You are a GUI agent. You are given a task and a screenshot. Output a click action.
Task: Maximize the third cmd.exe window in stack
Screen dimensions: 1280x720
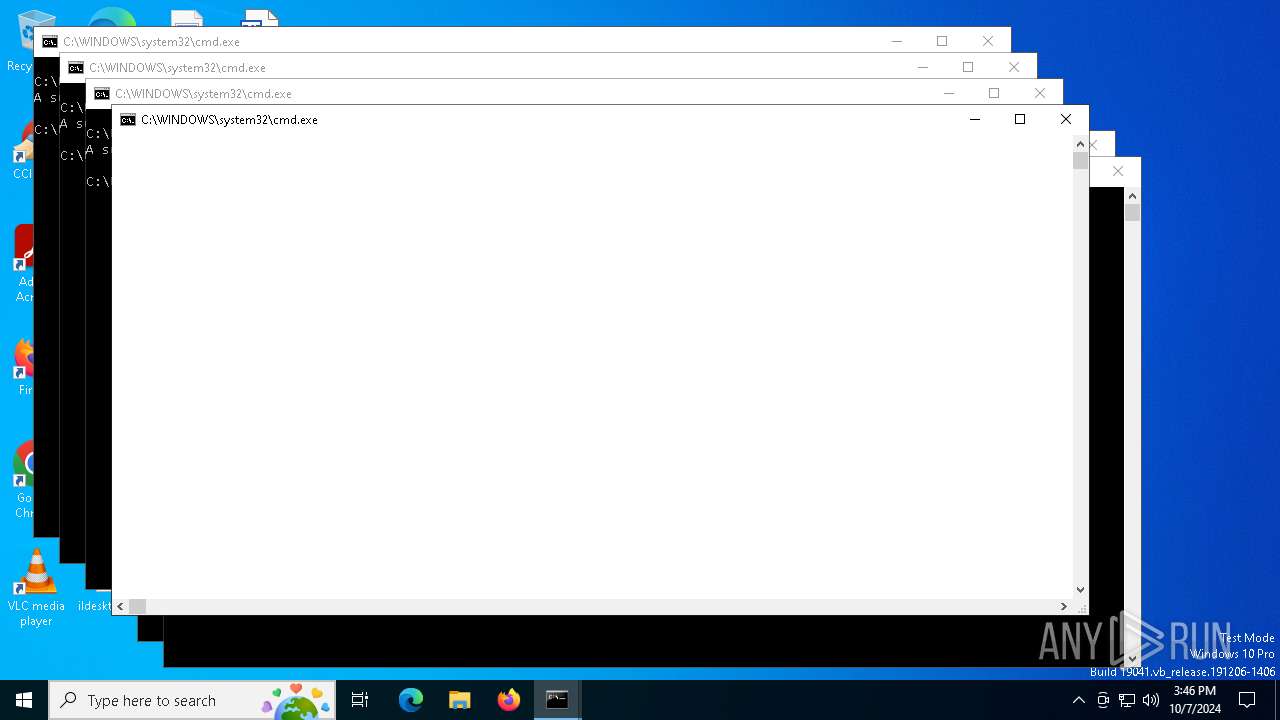(968, 67)
